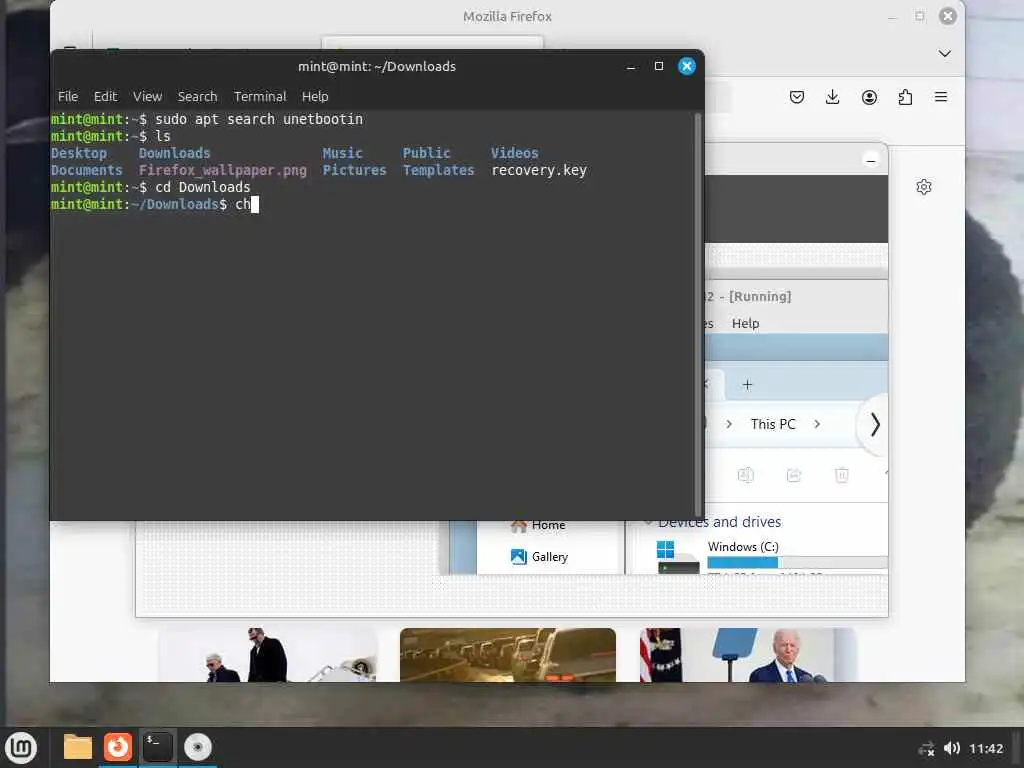Image resolution: width=1024 pixels, height=768 pixels.
Task: Click Firefox Save to Pocket icon
Action: pos(797,97)
